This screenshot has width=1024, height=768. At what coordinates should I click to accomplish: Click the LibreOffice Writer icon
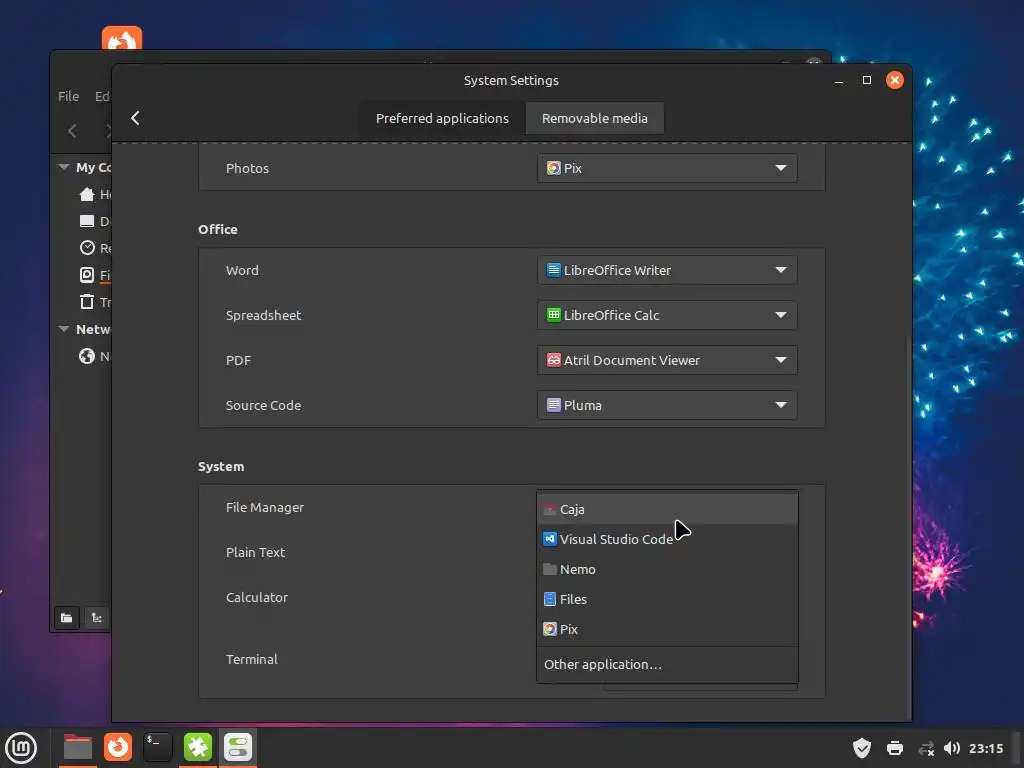[553, 270]
